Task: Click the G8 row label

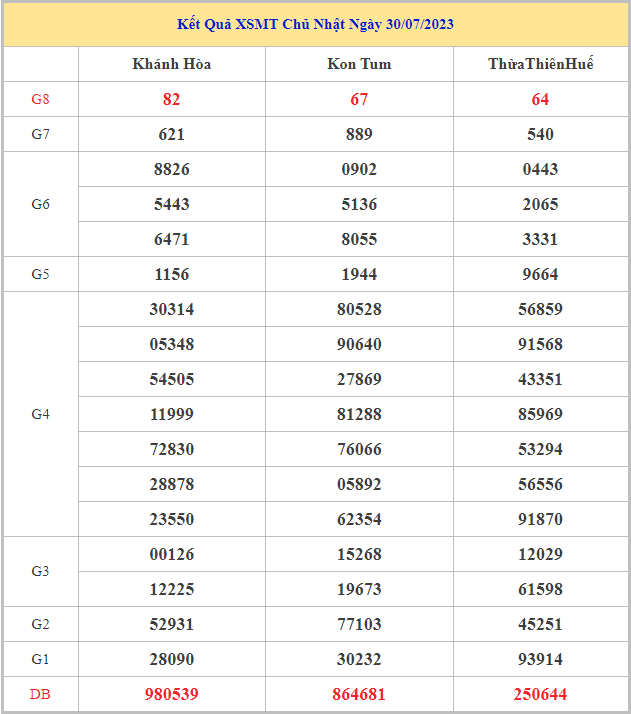Action: (40, 99)
